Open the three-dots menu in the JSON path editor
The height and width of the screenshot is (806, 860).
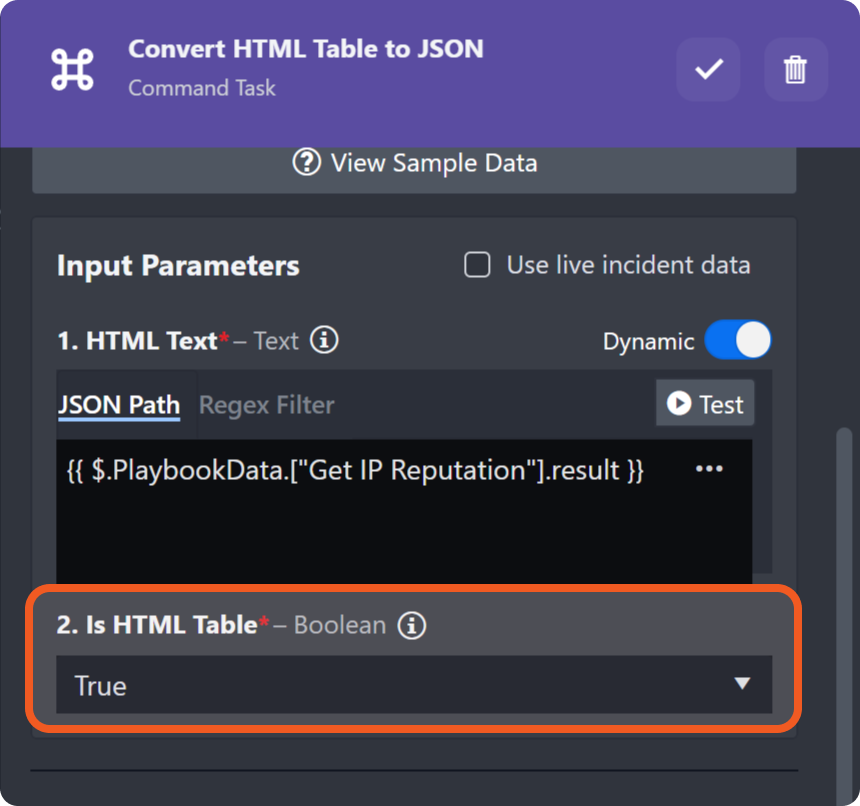(x=708, y=469)
